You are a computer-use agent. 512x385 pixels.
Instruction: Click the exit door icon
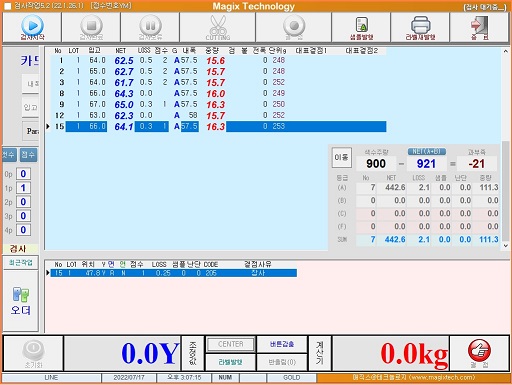pyautogui.click(x=479, y=25)
